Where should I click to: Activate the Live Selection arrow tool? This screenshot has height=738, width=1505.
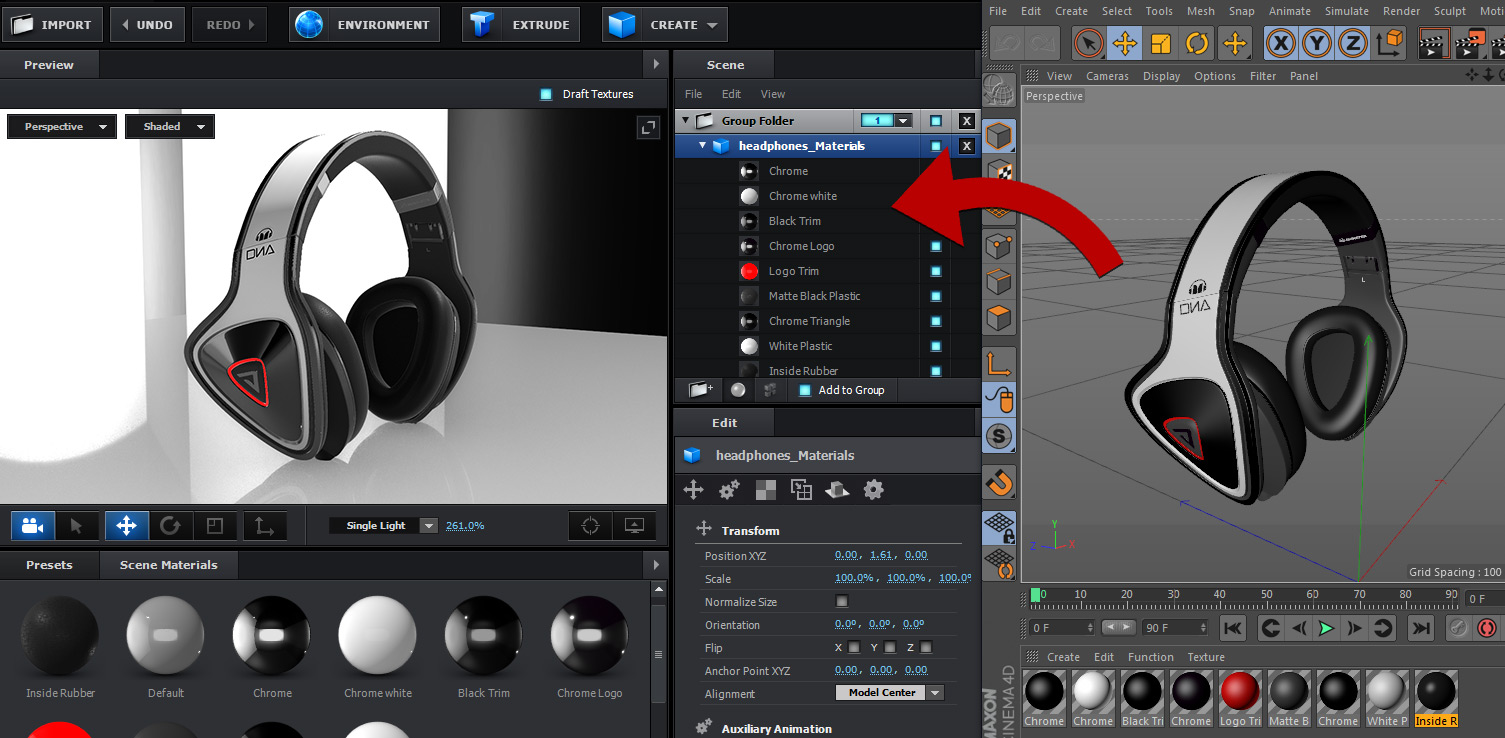(x=1088, y=44)
